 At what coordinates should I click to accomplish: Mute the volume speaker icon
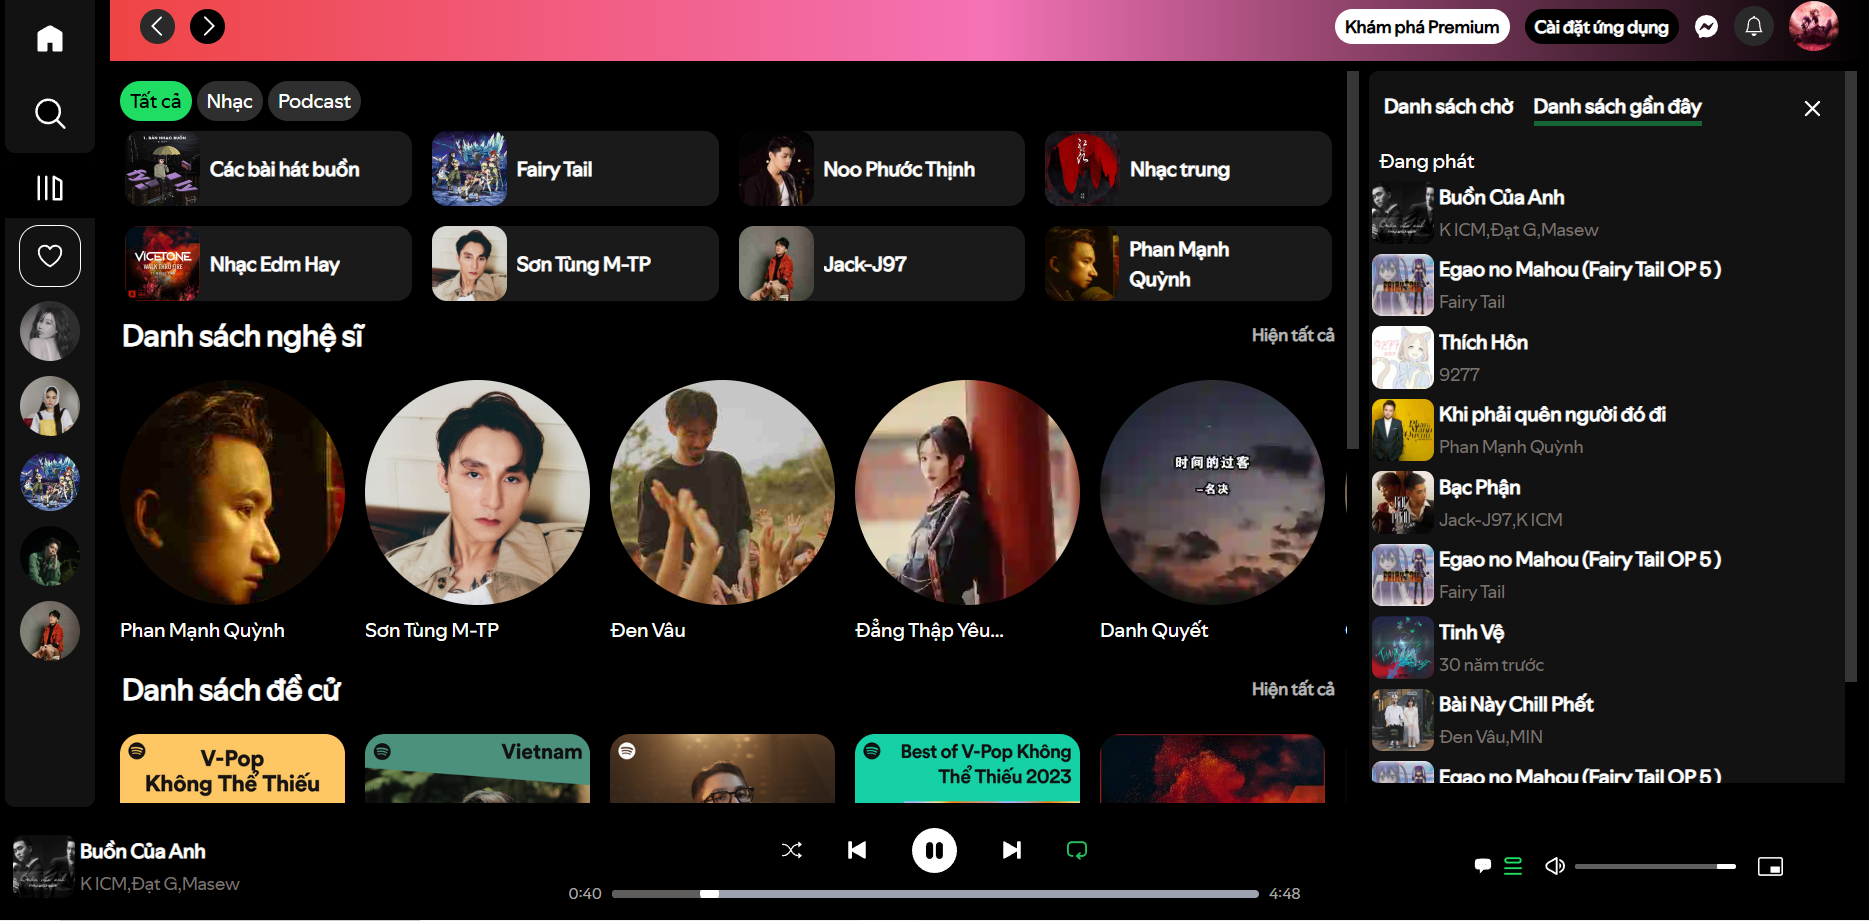coord(1555,866)
